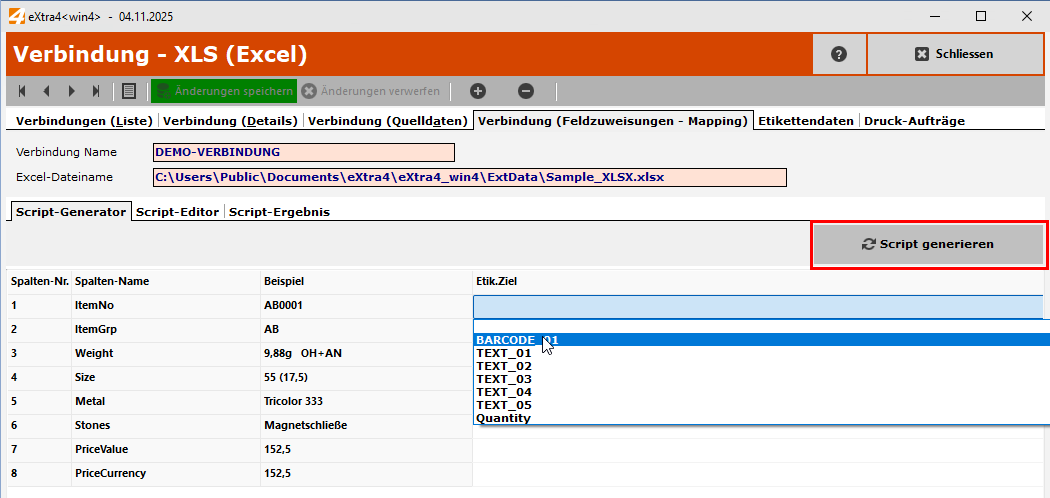Select Metal column name cell

pos(165,402)
